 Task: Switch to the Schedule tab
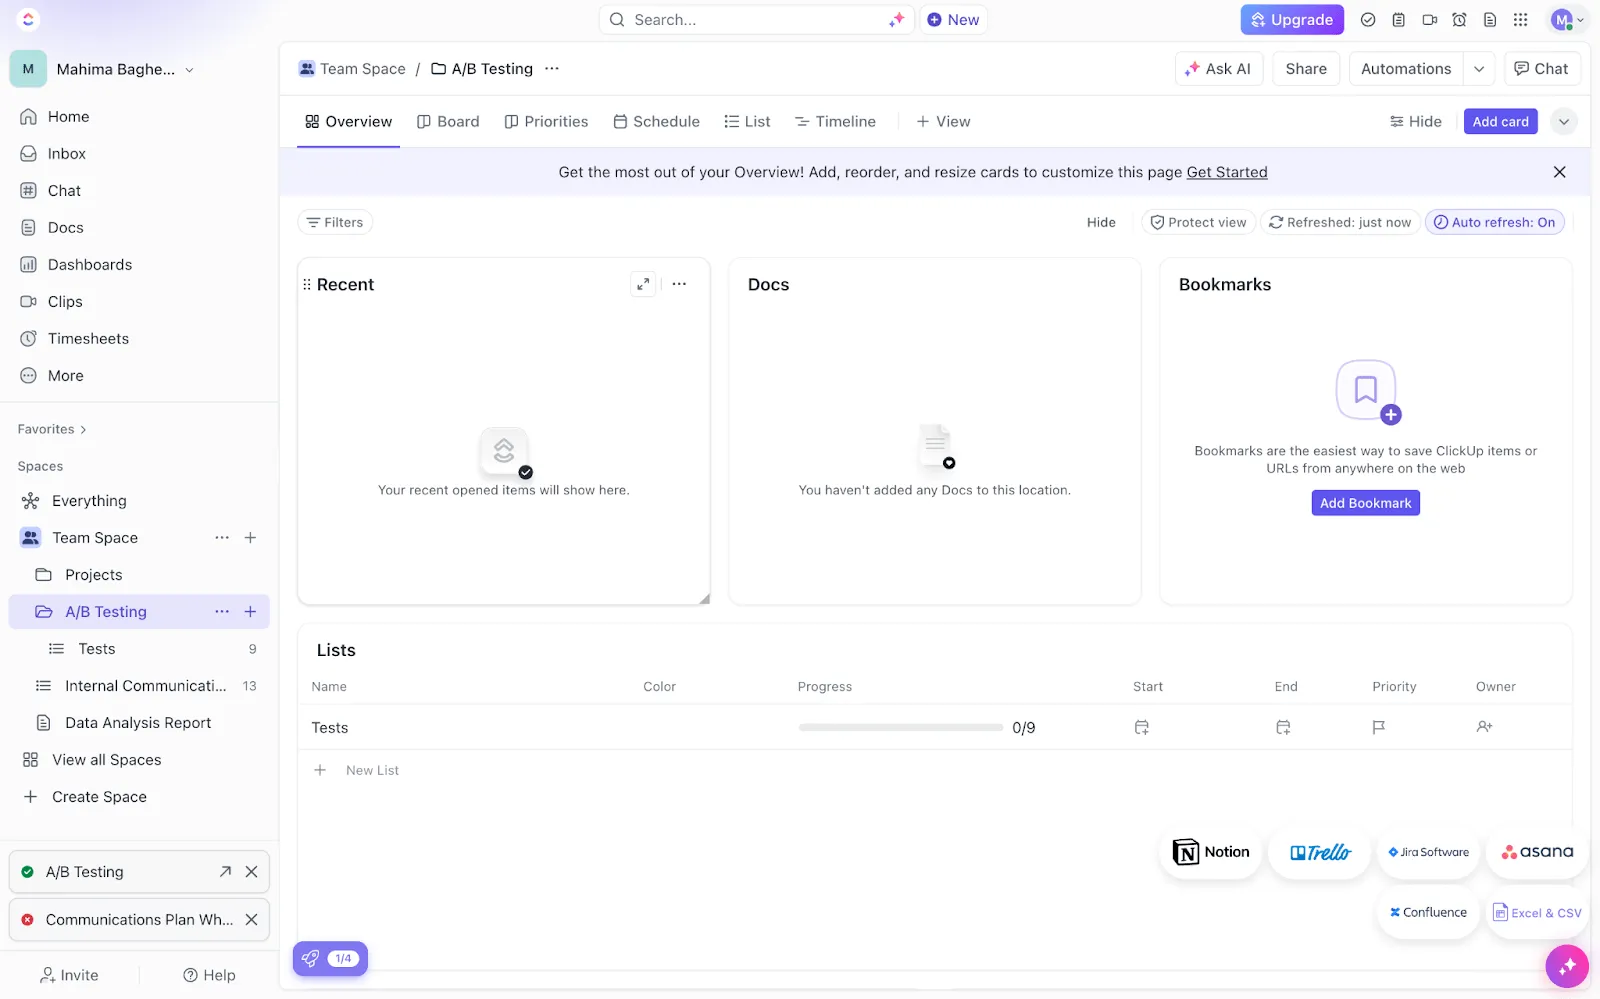tap(656, 121)
